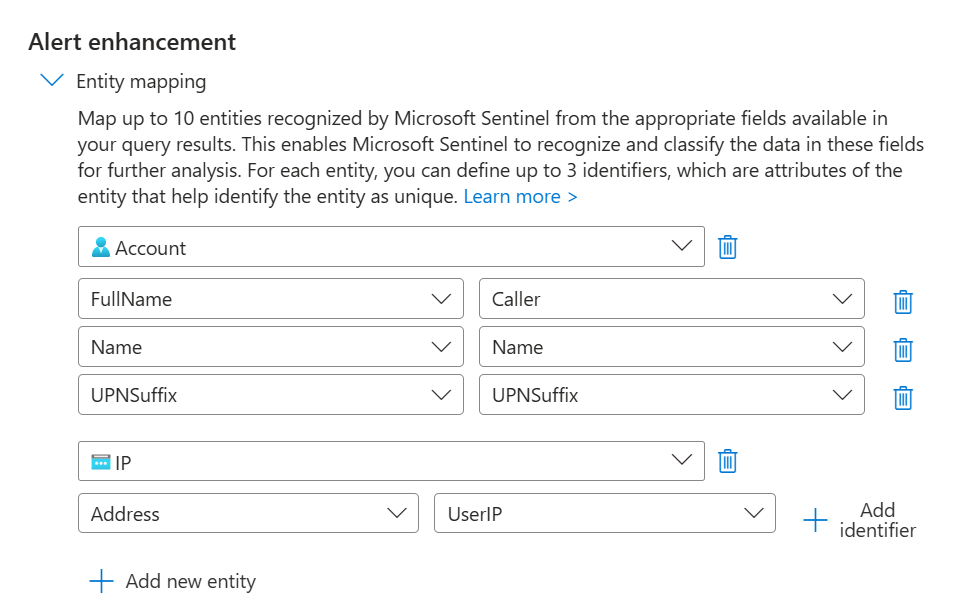Image resolution: width=974 pixels, height=606 pixels.
Task: Click the Add new entity button
Action: coord(173,581)
